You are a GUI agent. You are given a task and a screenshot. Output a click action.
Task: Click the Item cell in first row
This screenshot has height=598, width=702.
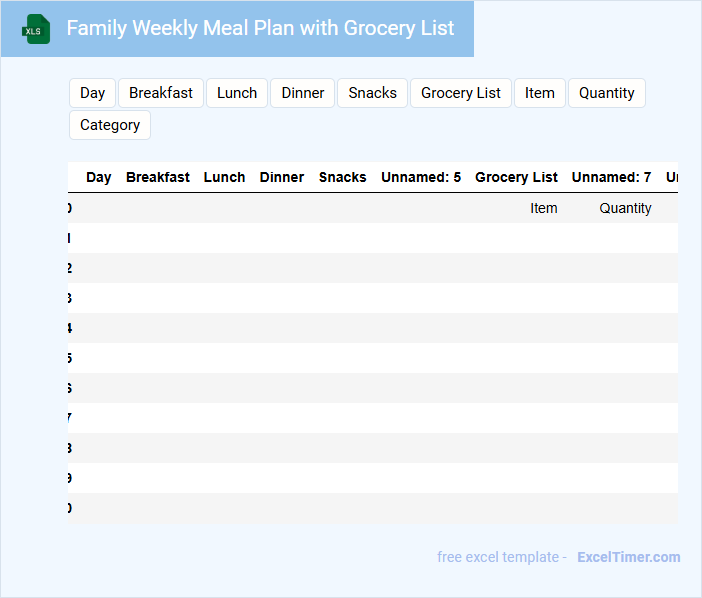pos(544,208)
